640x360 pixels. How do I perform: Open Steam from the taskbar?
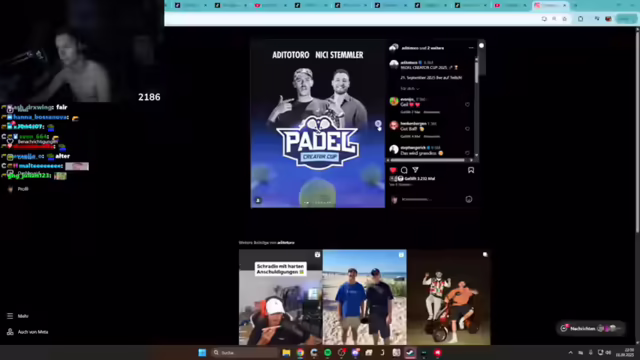point(410,353)
